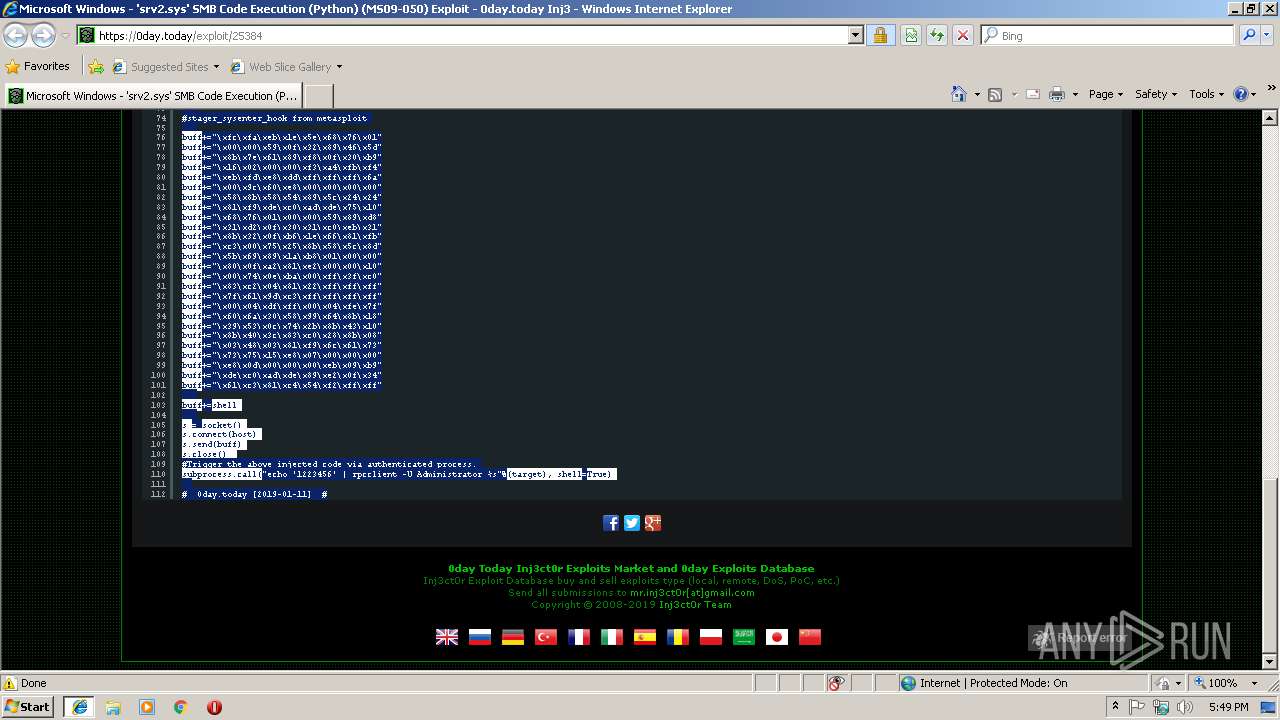This screenshot has height=720, width=1280.
Task: Switch site language to Chinese flag
Action: (810, 637)
